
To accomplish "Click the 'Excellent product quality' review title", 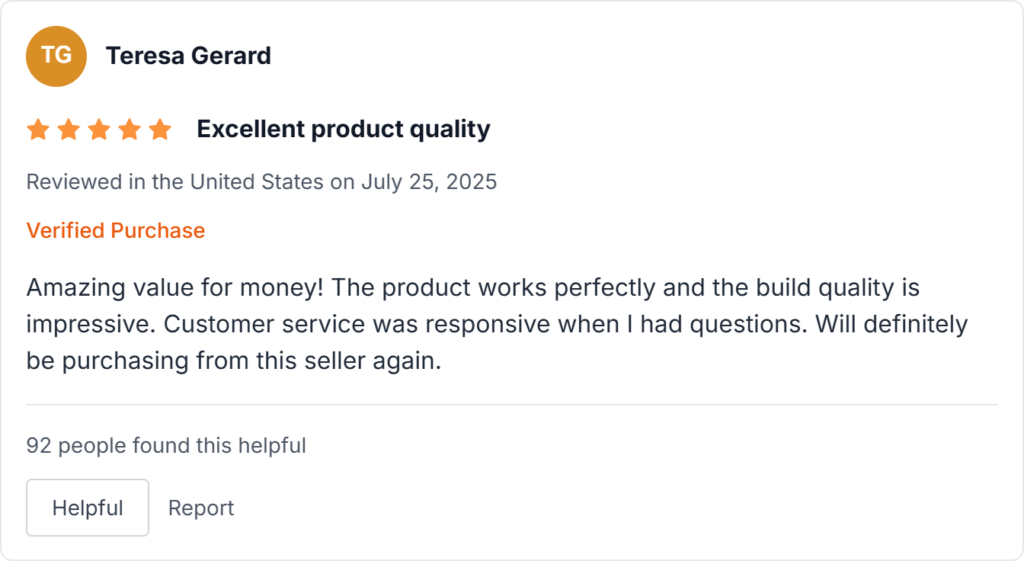I will click(343, 129).
